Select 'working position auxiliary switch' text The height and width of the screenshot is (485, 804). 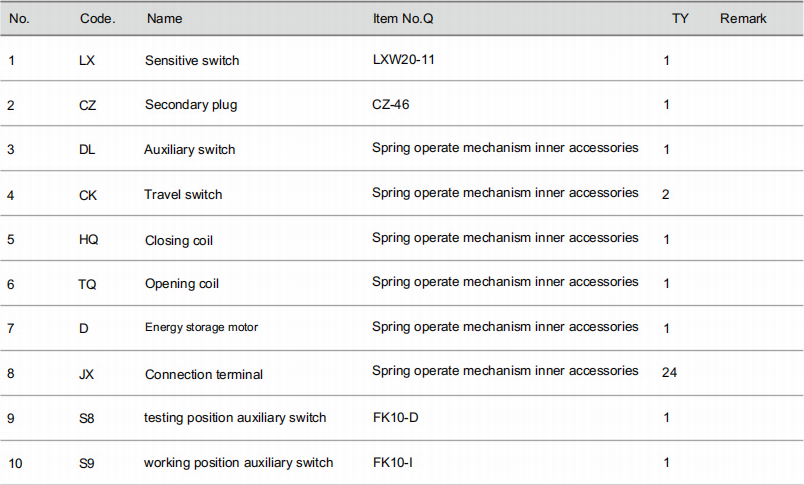[x=238, y=463]
